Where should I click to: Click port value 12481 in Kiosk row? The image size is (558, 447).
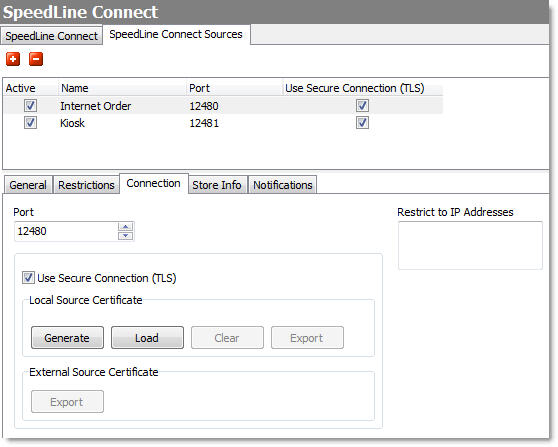coord(204,123)
